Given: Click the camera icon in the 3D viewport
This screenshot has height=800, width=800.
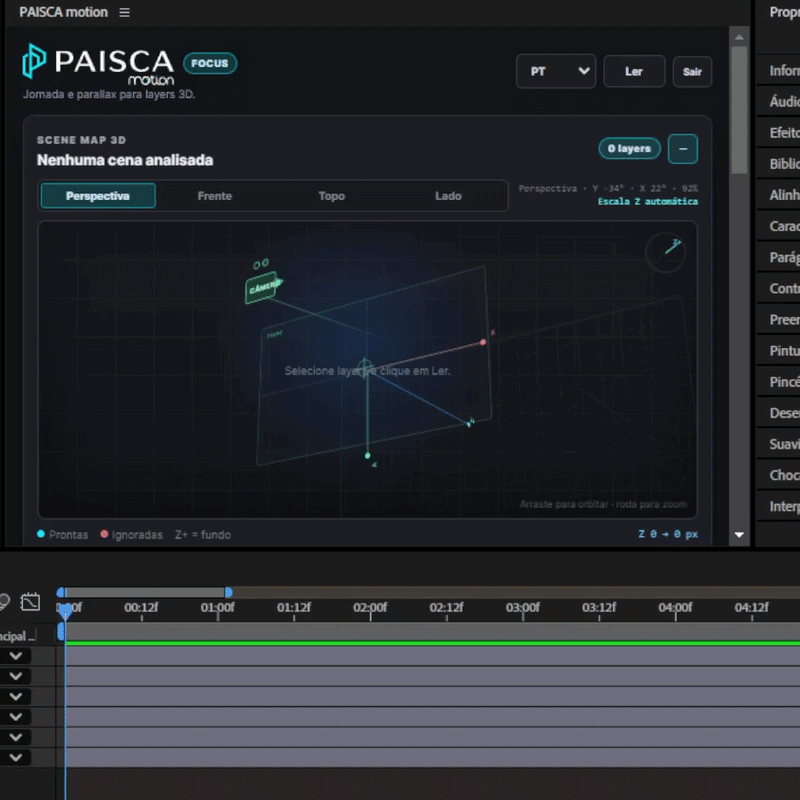Looking at the screenshot, I should click(x=263, y=287).
